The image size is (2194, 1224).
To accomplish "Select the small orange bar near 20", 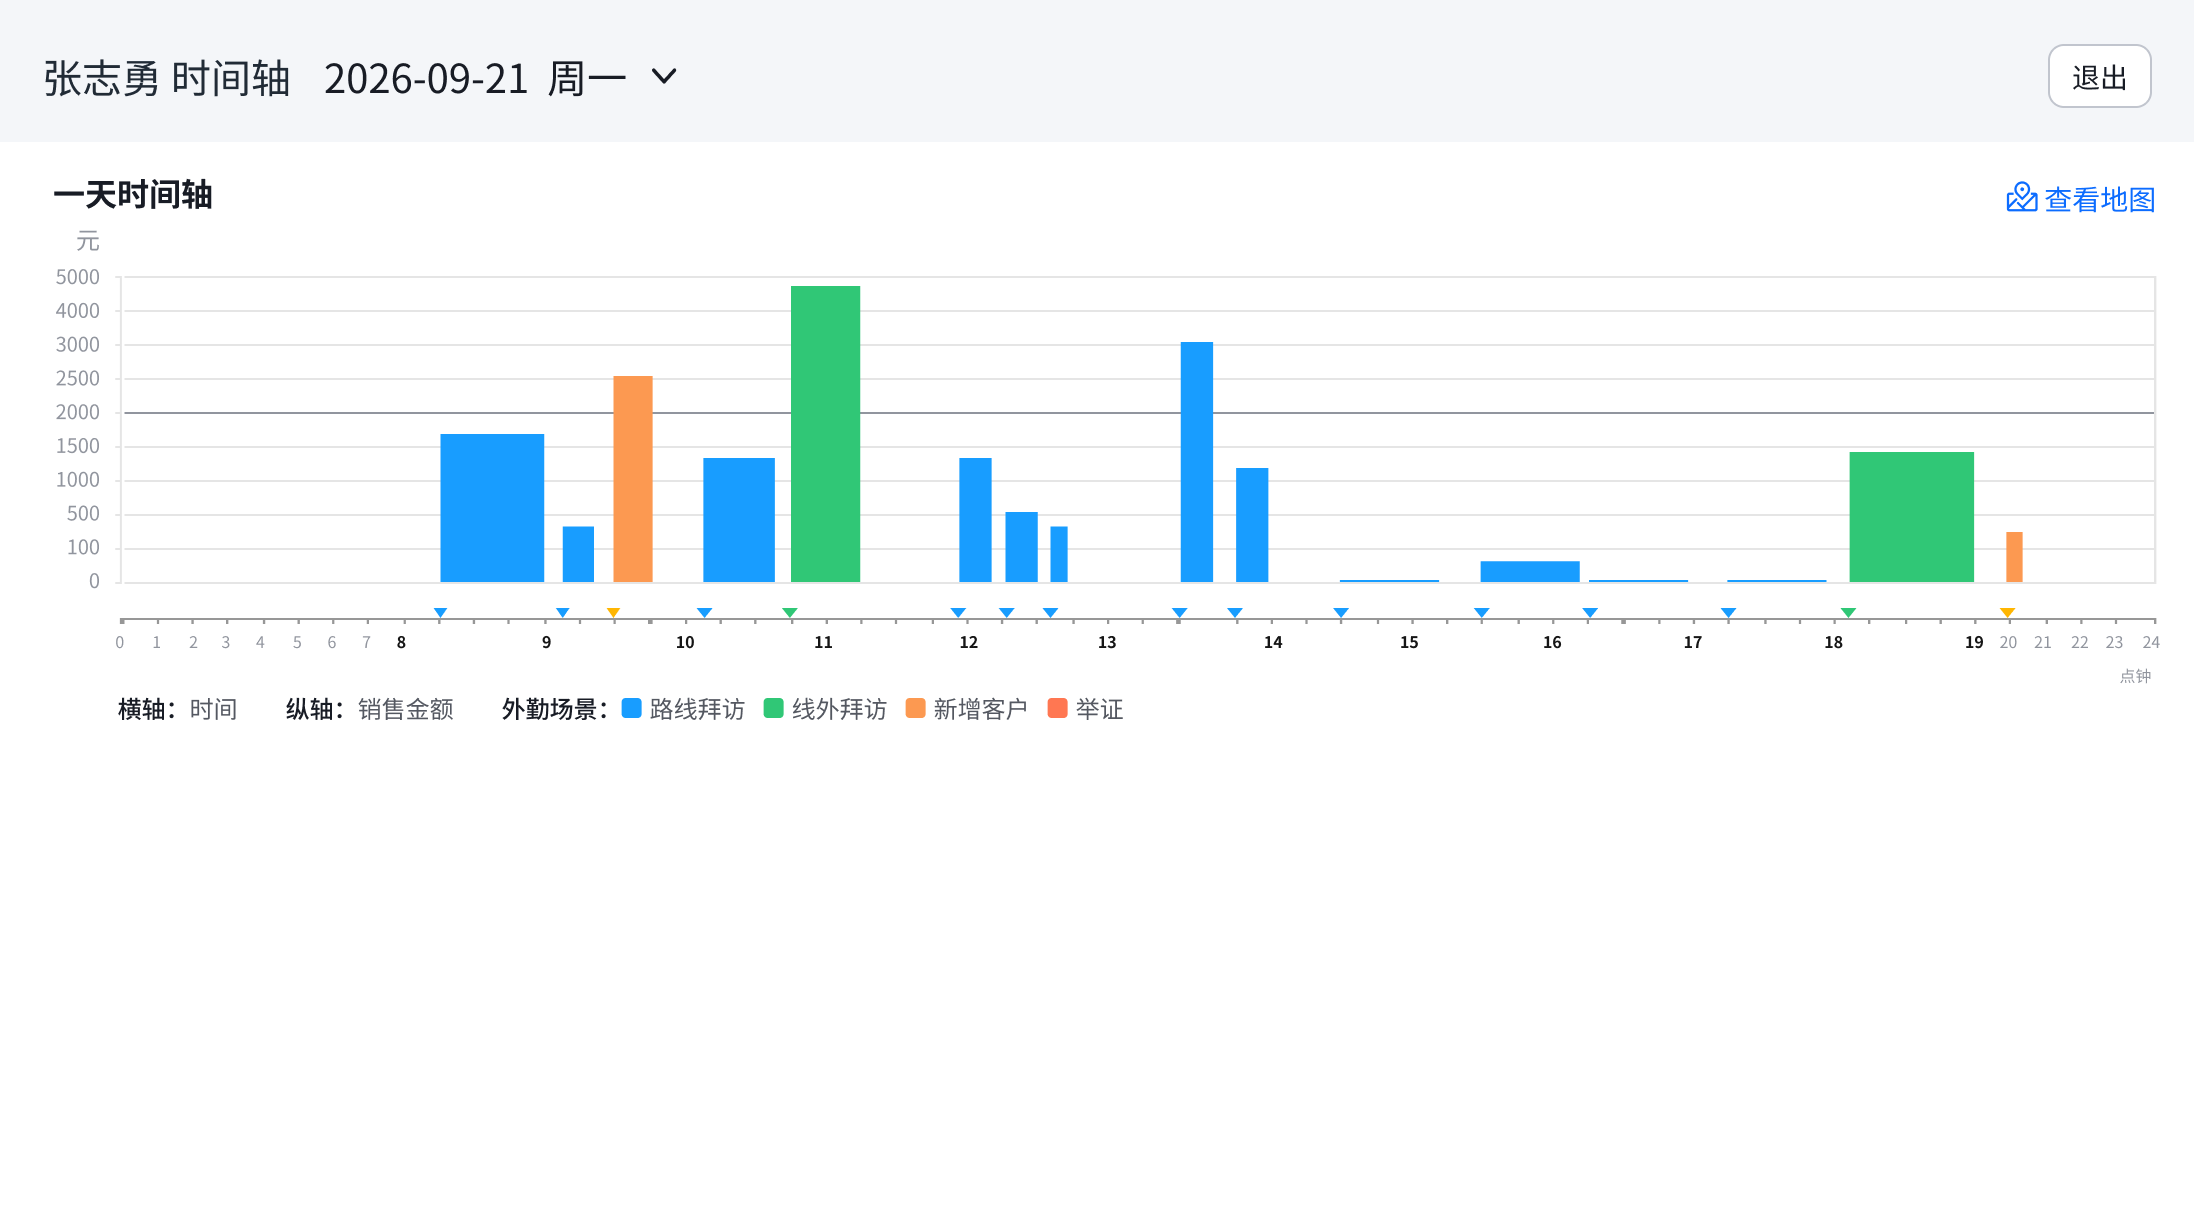I will click(2014, 557).
